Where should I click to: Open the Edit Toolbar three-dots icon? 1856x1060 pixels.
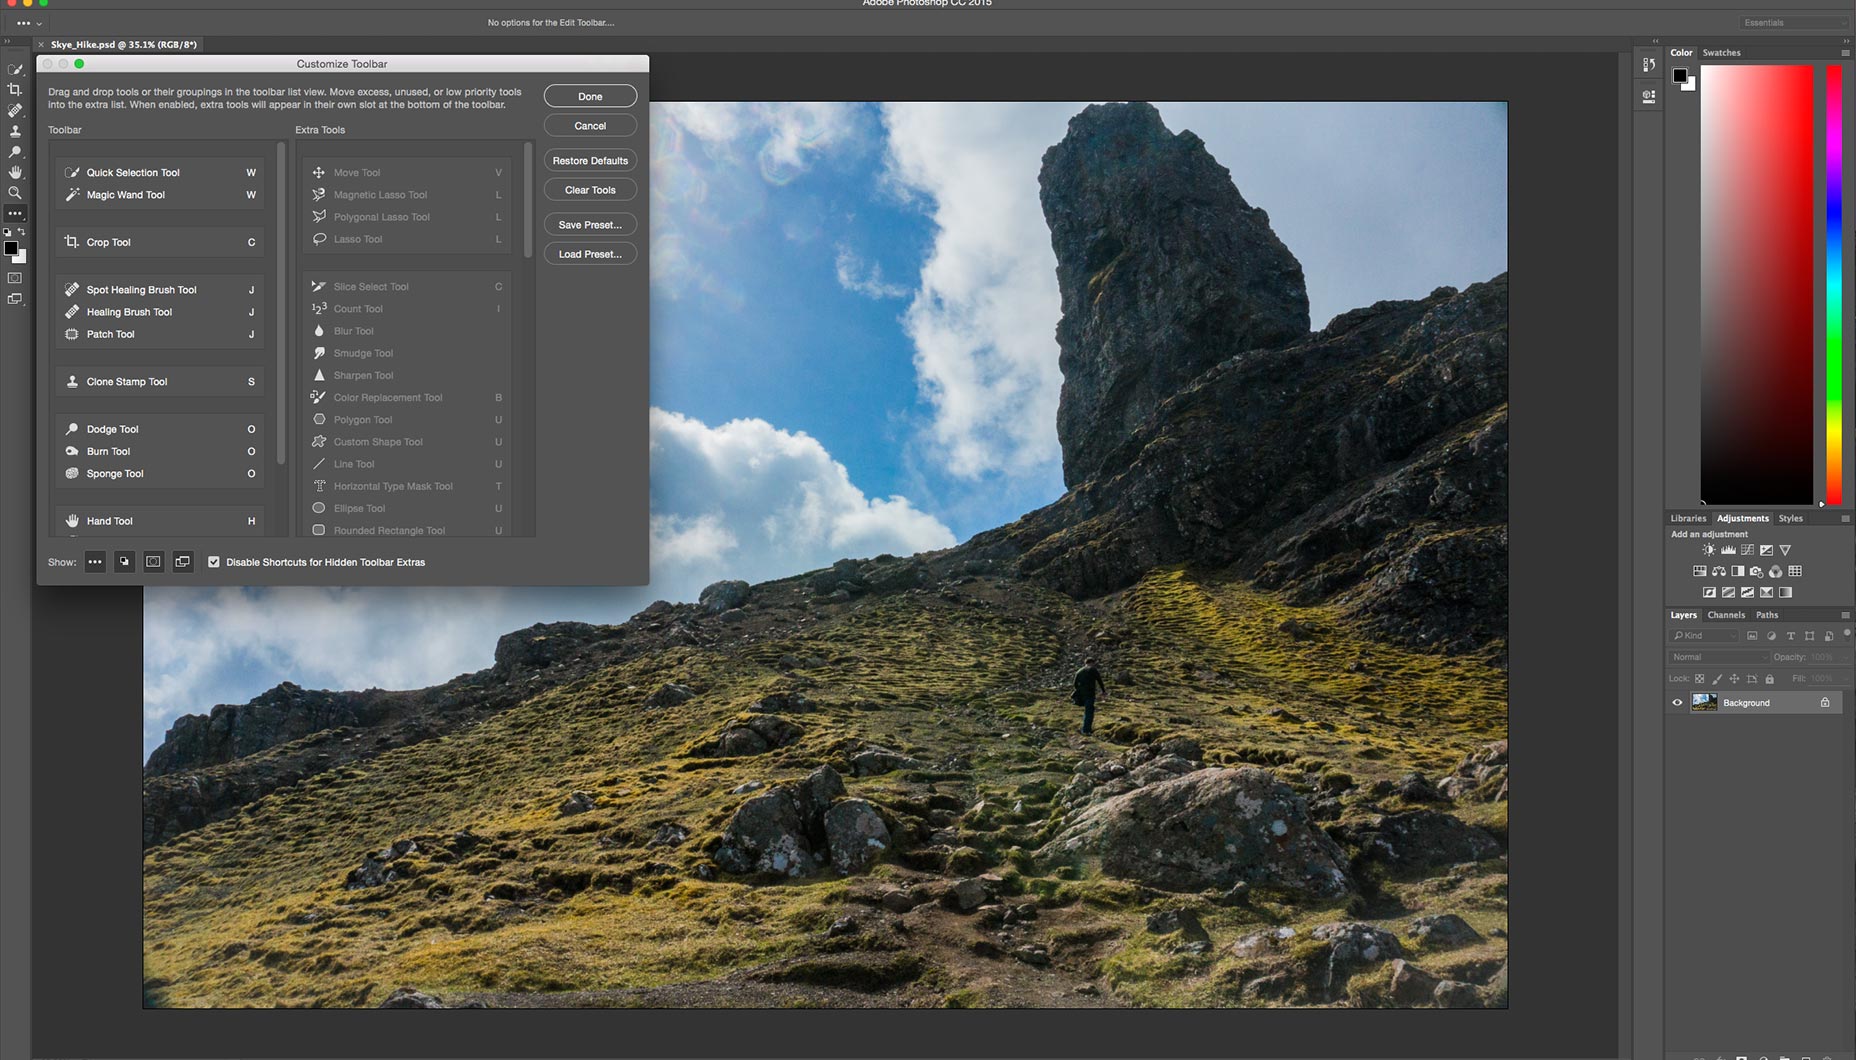[15, 214]
